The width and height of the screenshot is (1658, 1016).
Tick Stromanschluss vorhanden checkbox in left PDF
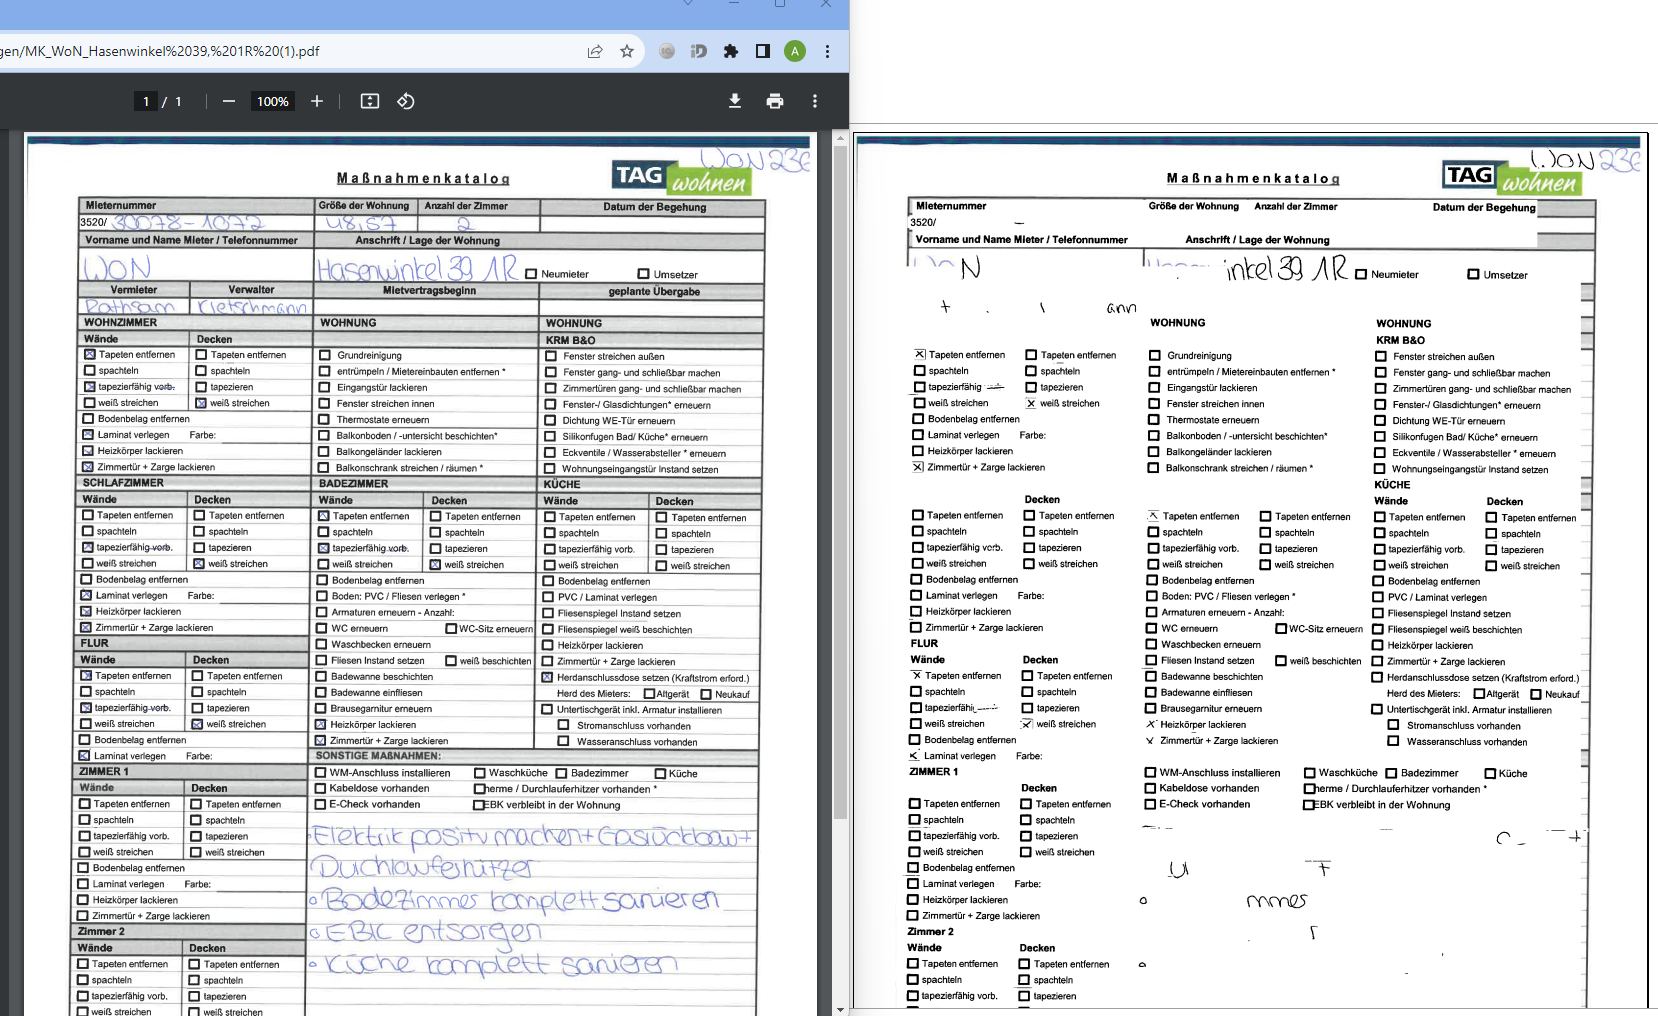(x=563, y=726)
